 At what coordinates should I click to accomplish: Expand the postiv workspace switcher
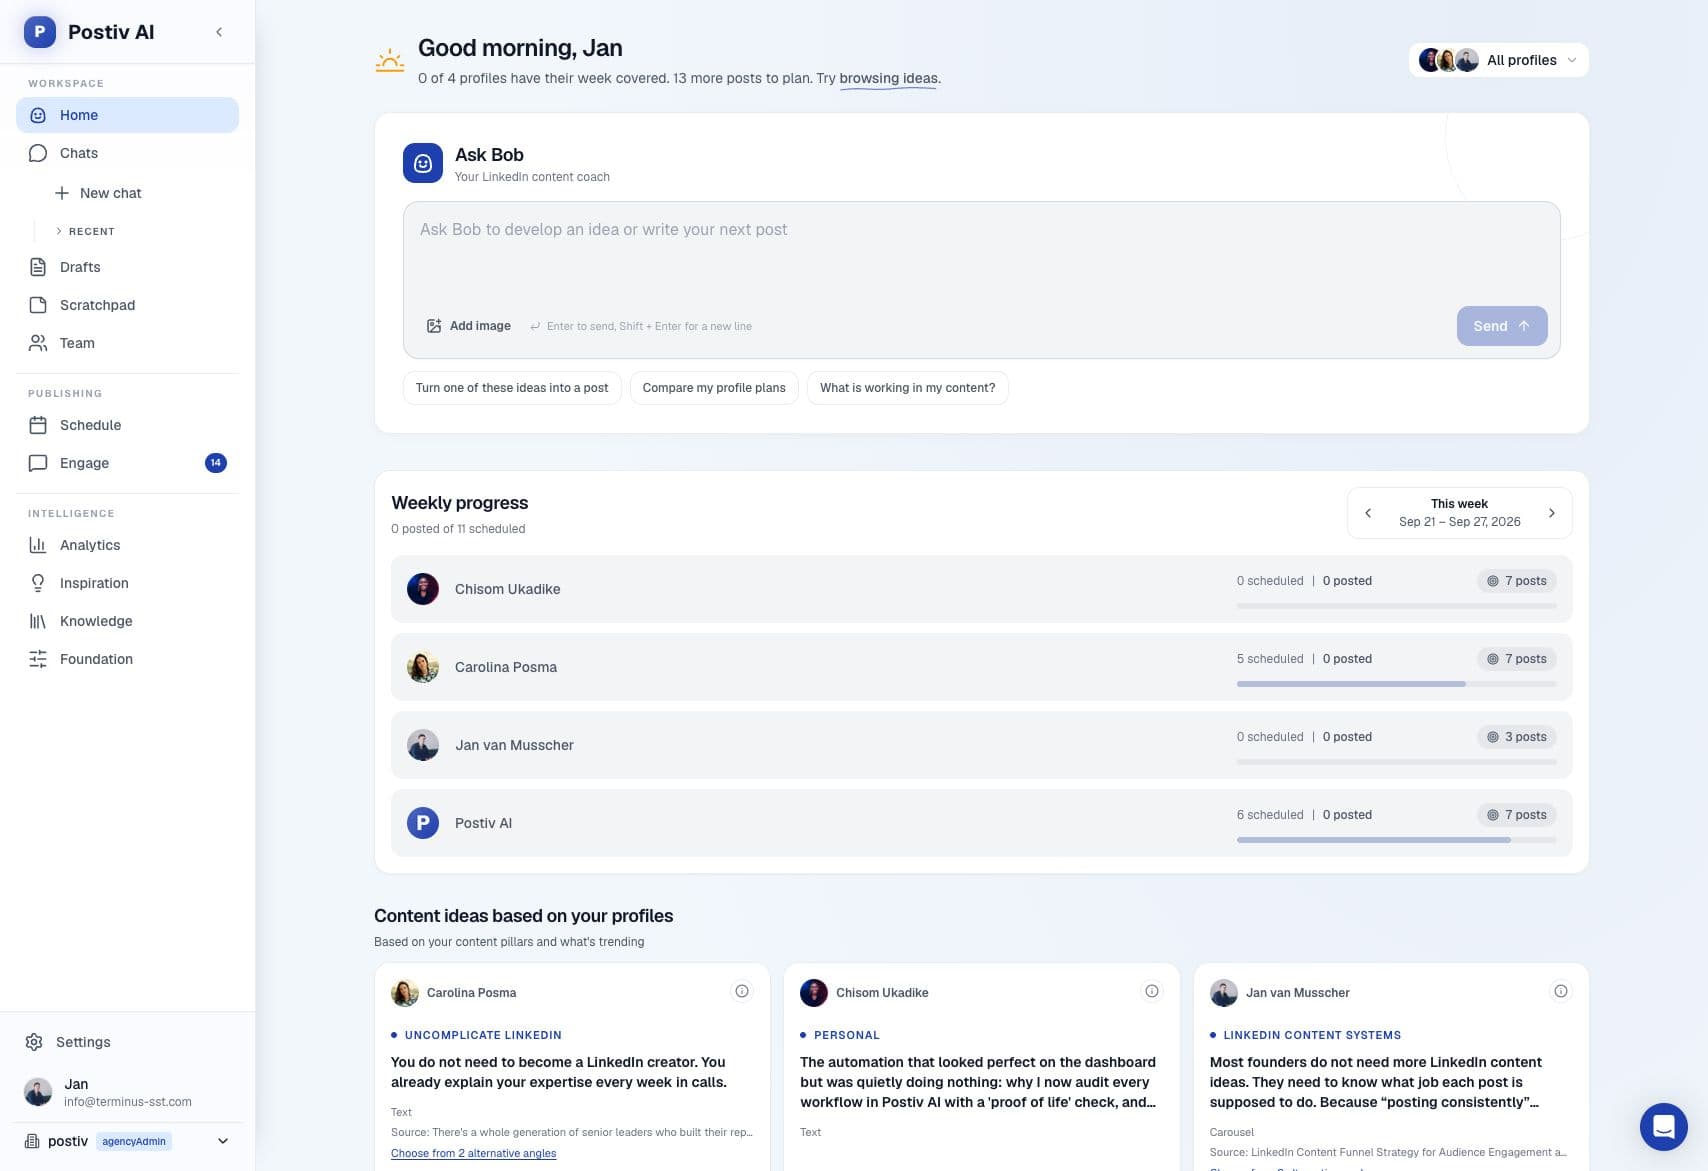click(x=127, y=1141)
